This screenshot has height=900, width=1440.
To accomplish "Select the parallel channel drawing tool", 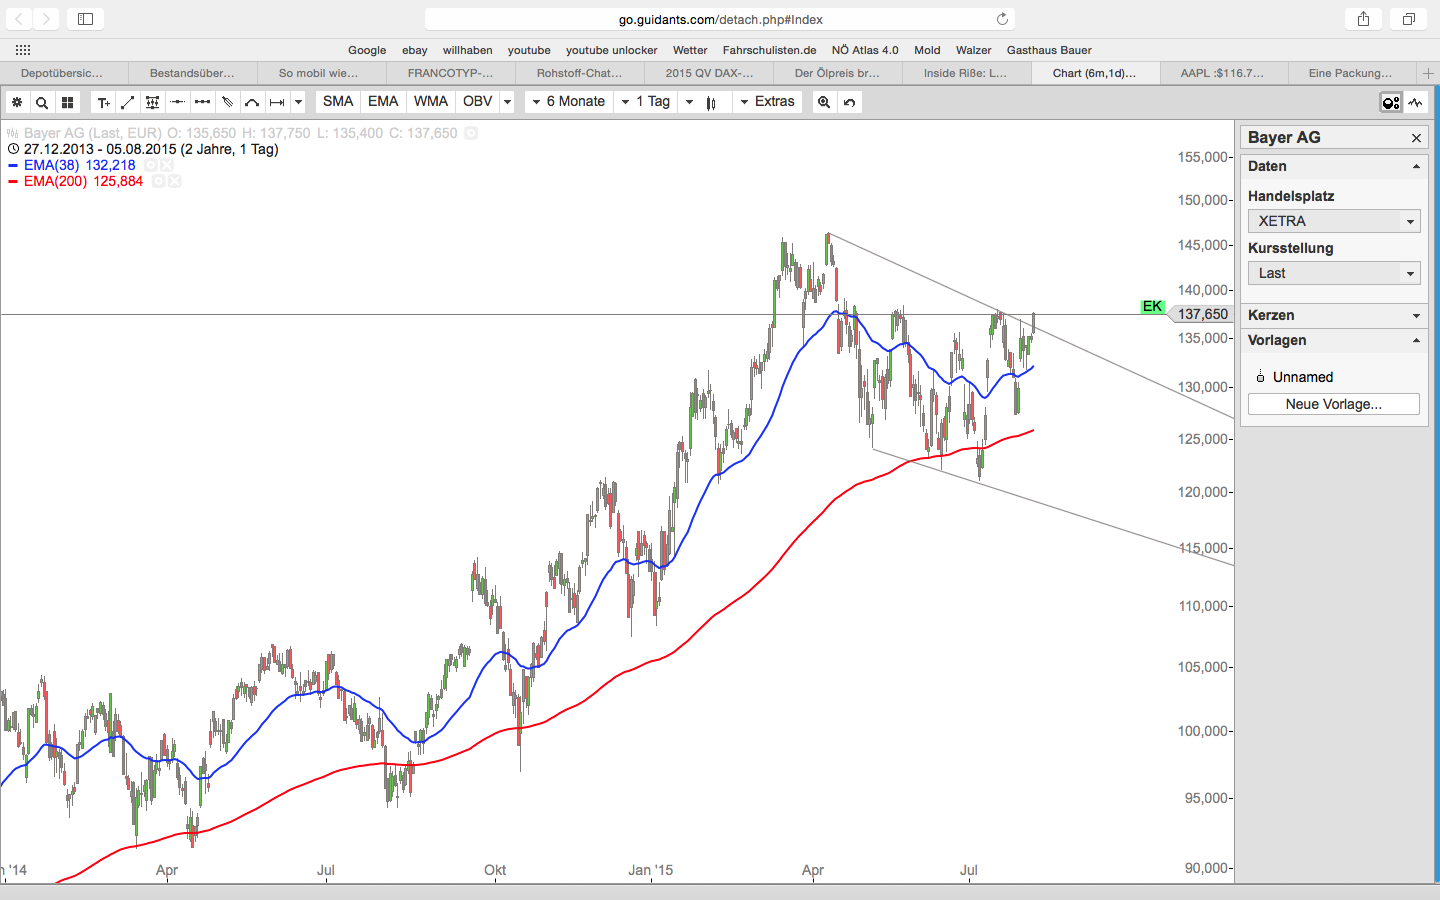I will click(x=227, y=102).
